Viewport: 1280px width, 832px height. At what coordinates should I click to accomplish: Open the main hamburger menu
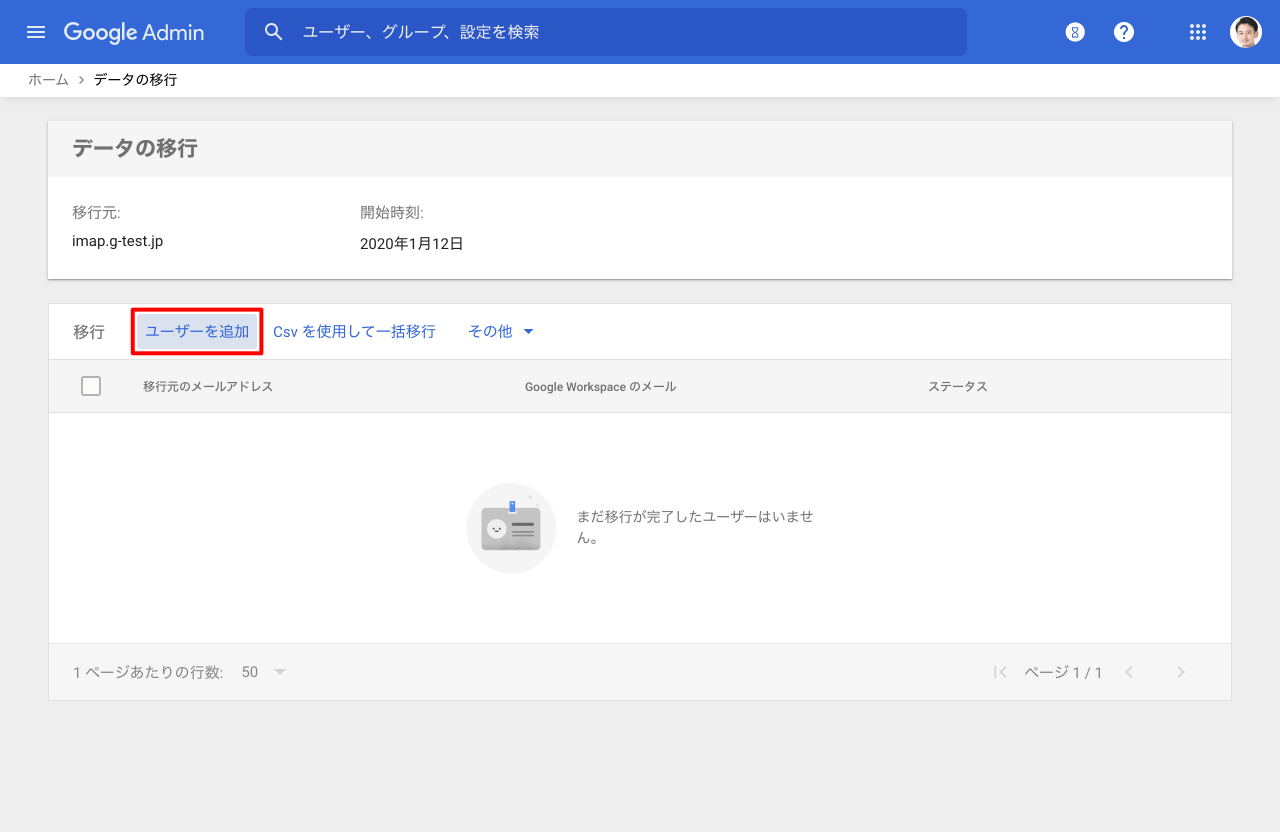click(x=36, y=32)
